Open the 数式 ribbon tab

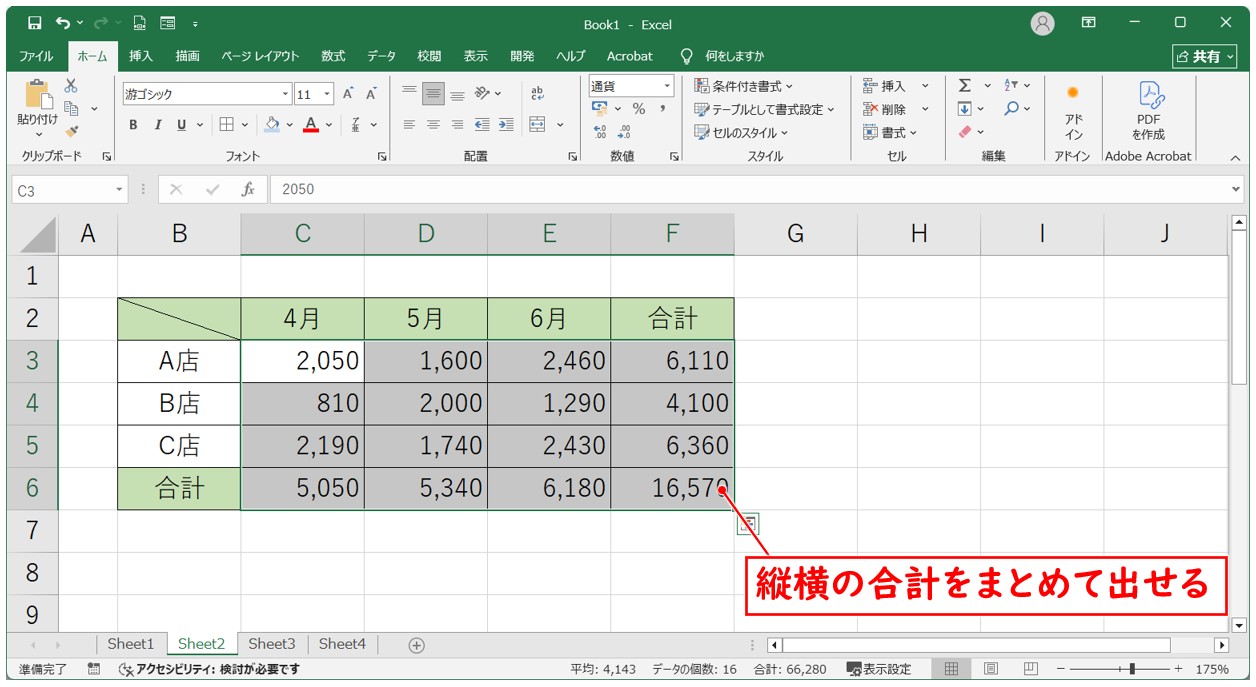[333, 56]
